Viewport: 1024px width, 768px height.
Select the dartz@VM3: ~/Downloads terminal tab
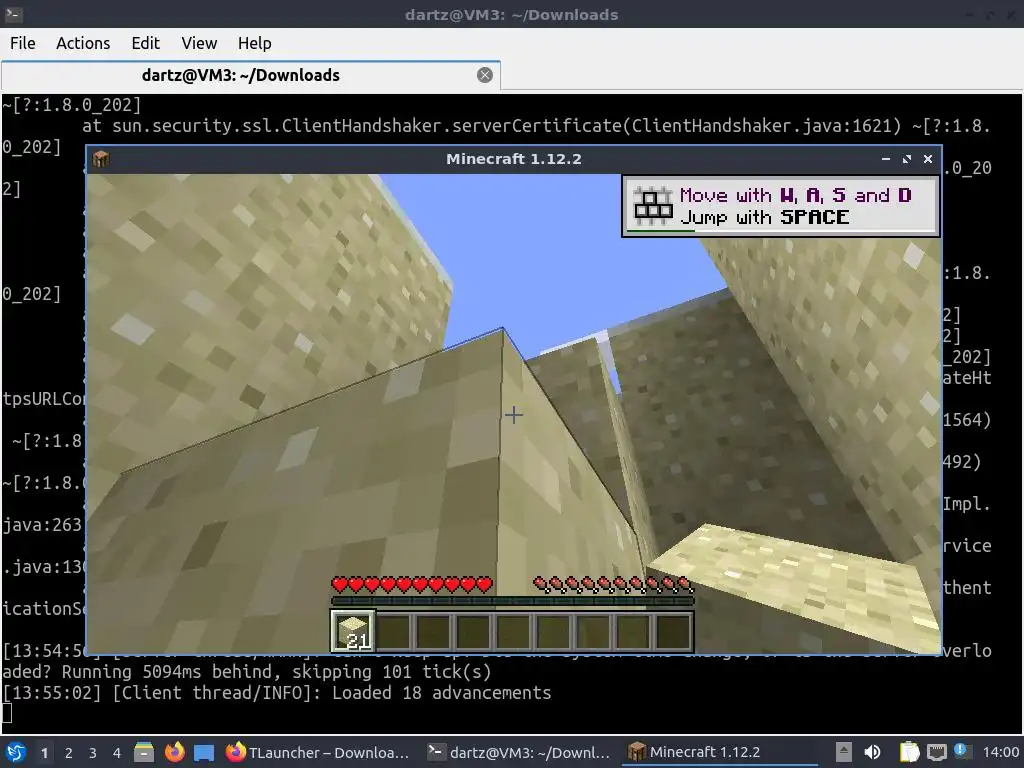tap(251, 75)
